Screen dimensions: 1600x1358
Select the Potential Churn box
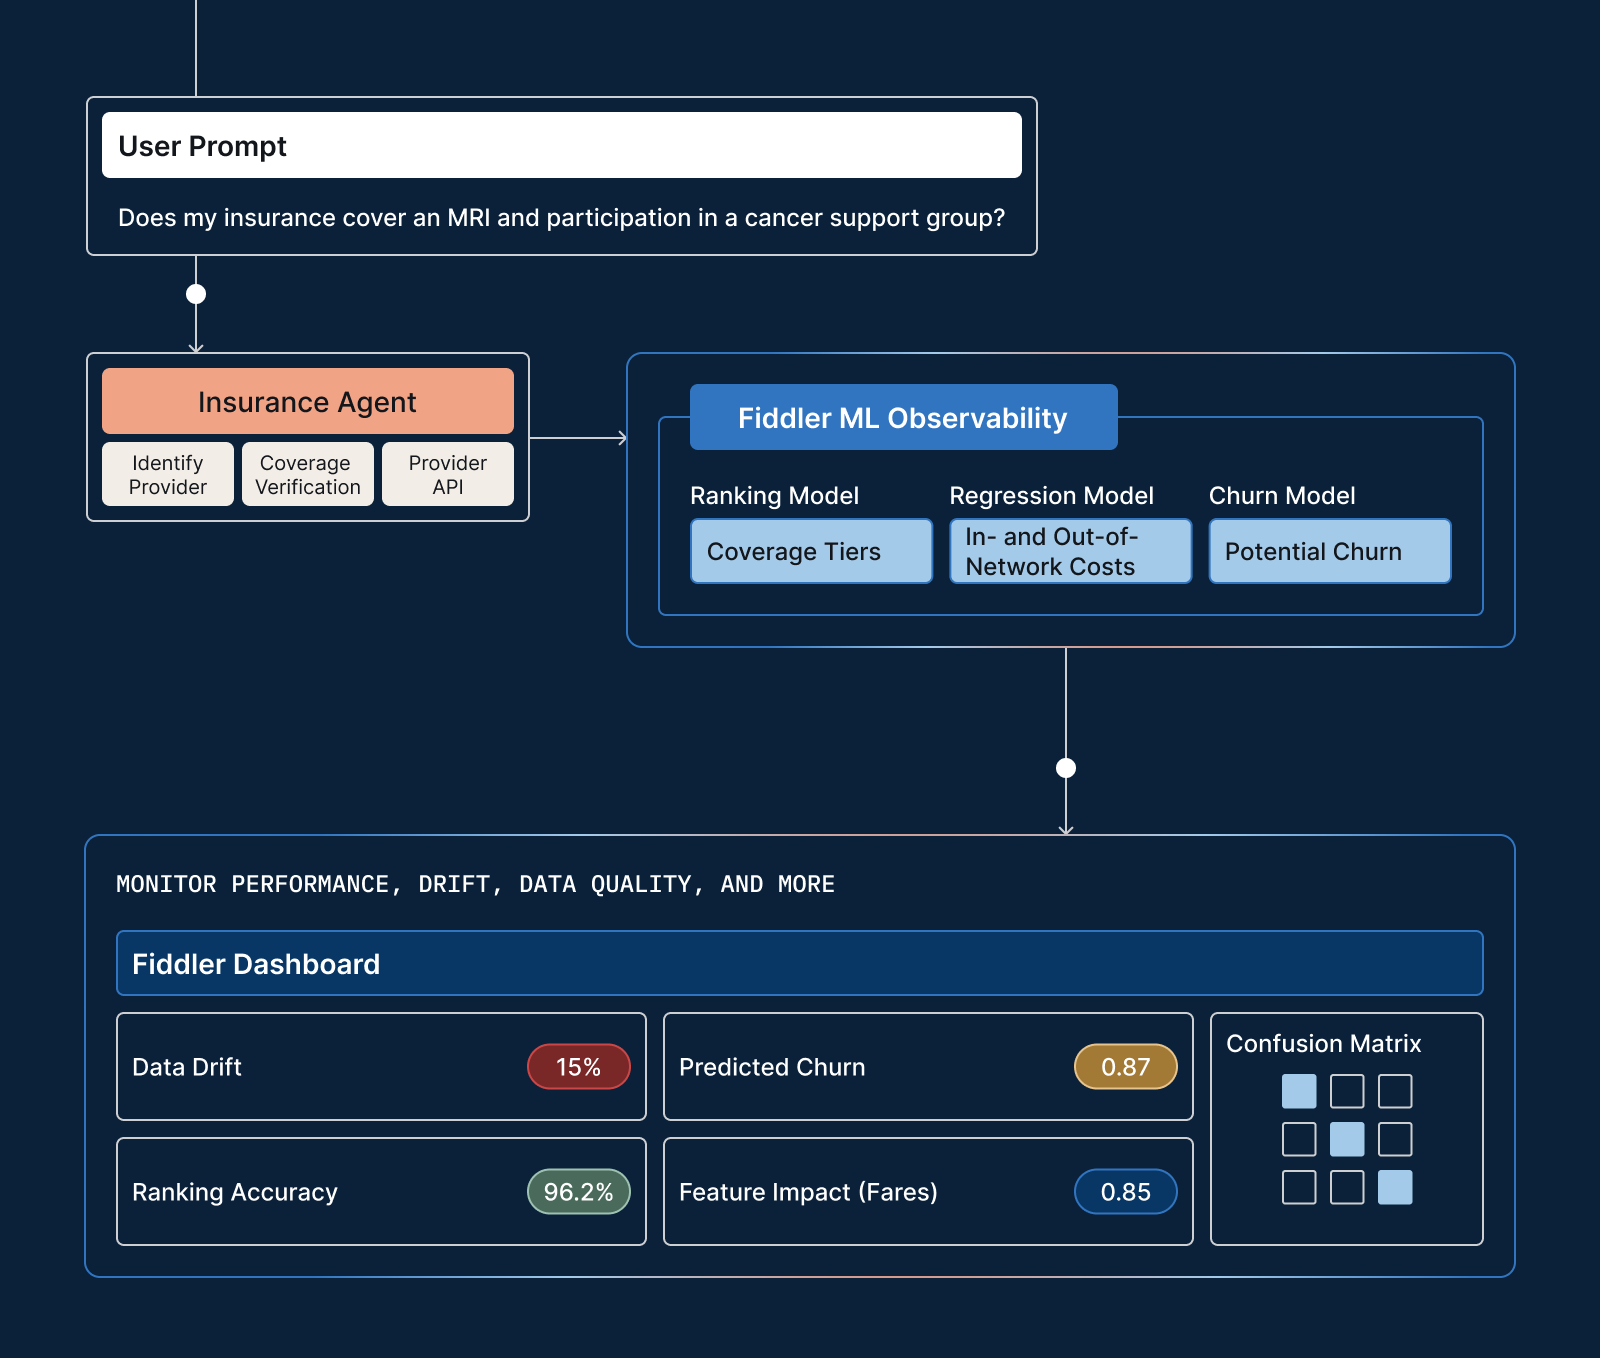click(x=1330, y=551)
